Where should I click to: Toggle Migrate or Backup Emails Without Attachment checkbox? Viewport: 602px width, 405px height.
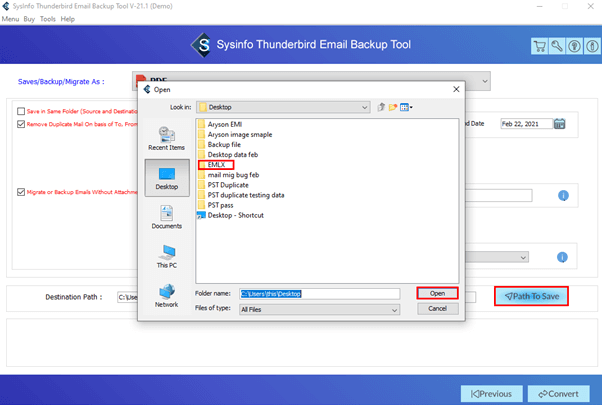21,192
